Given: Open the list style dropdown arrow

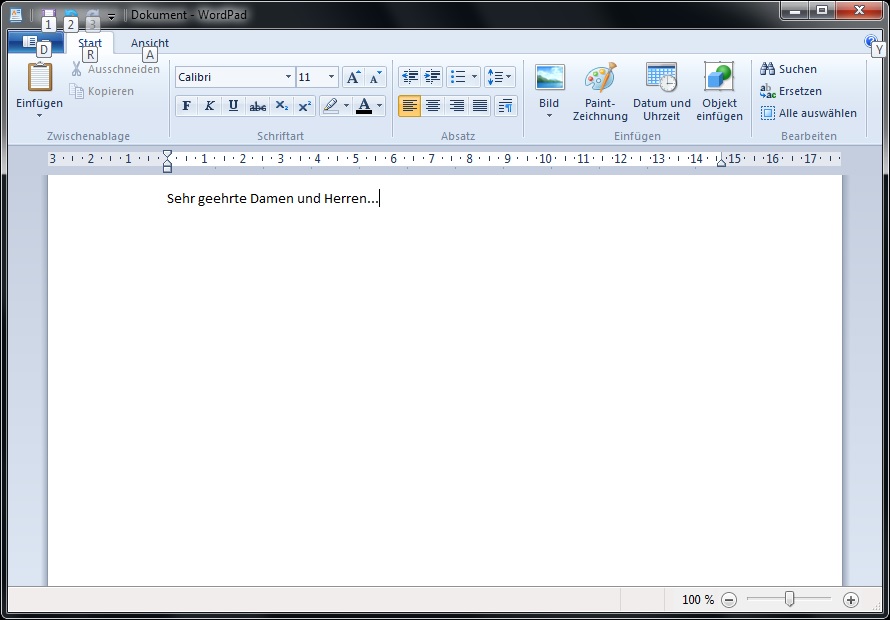Looking at the screenshot, I should (475, 77).
